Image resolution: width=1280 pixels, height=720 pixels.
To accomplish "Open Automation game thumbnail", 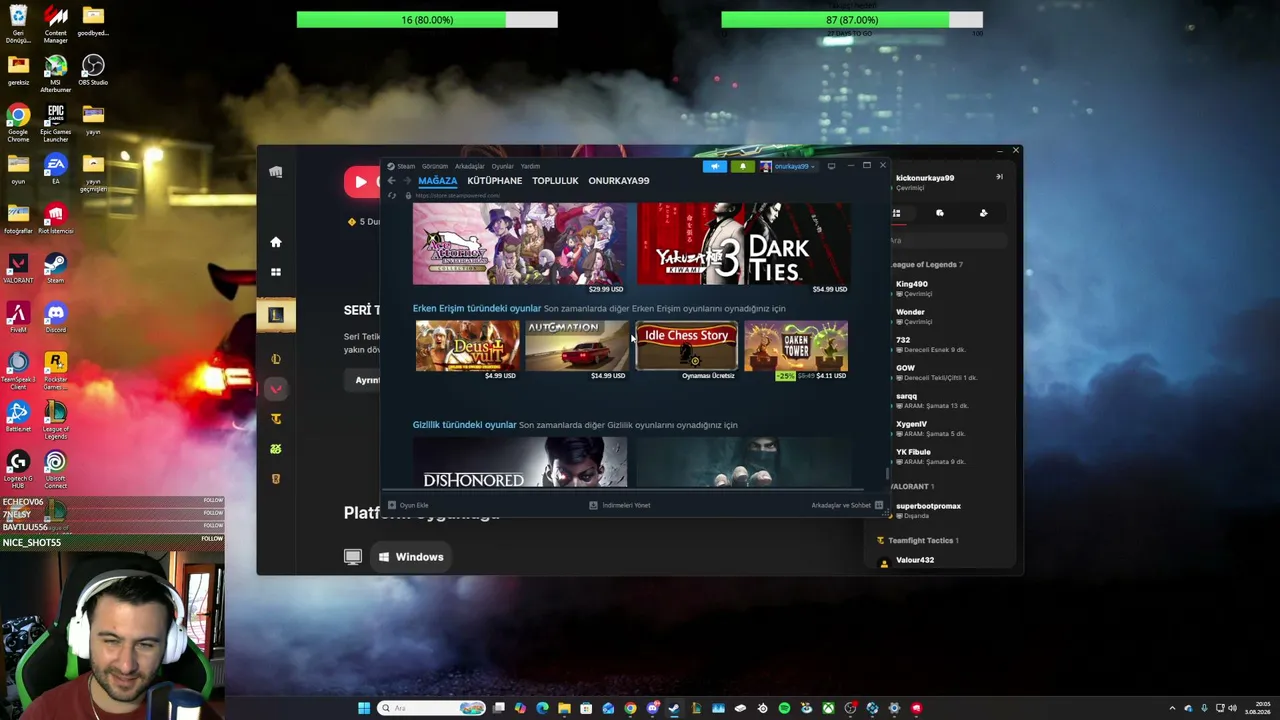I will point(577,346).
